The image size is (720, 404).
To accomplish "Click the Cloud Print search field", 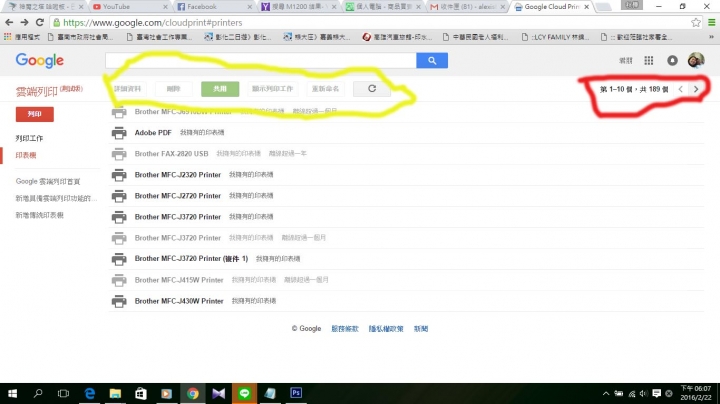I will (261, 61).
